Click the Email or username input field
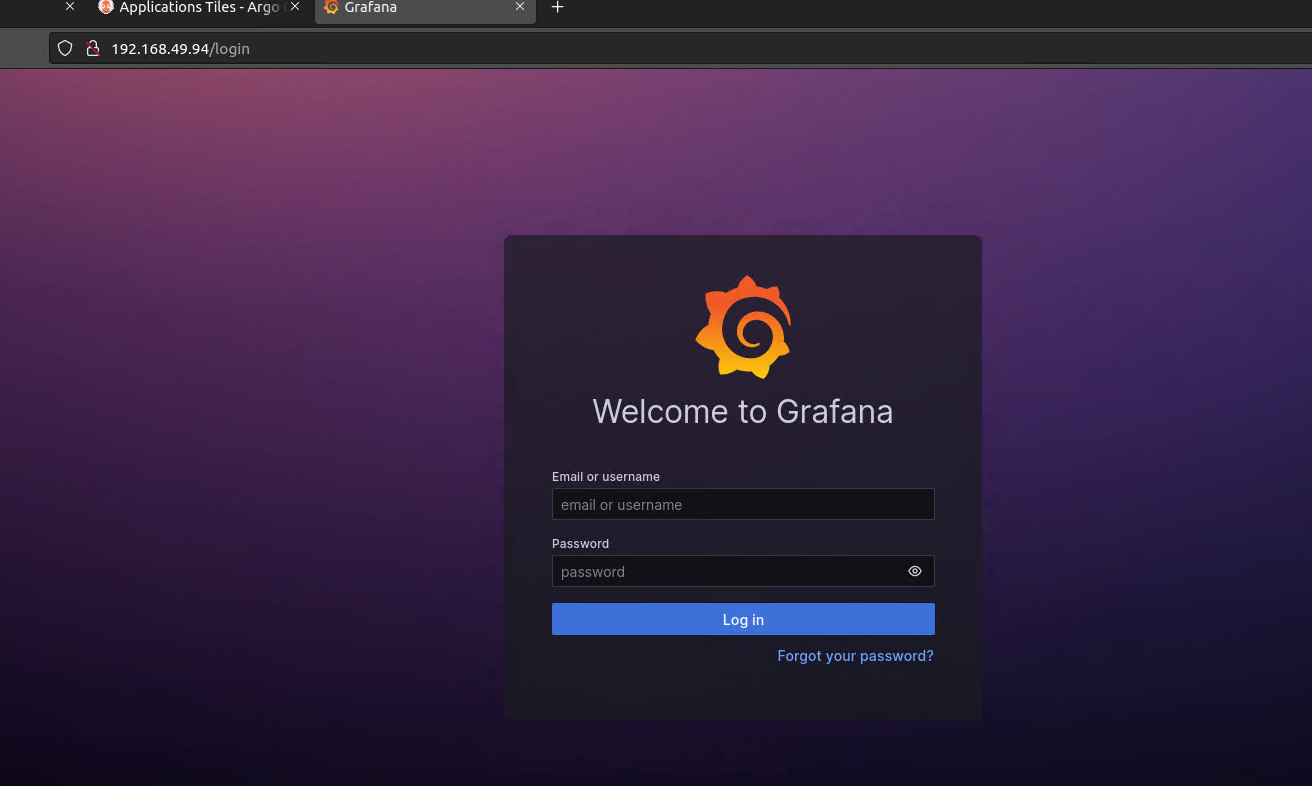Image resolution: width=1312 pixels, height=786 pixels. pyautogui.click(x=743, y=504)
